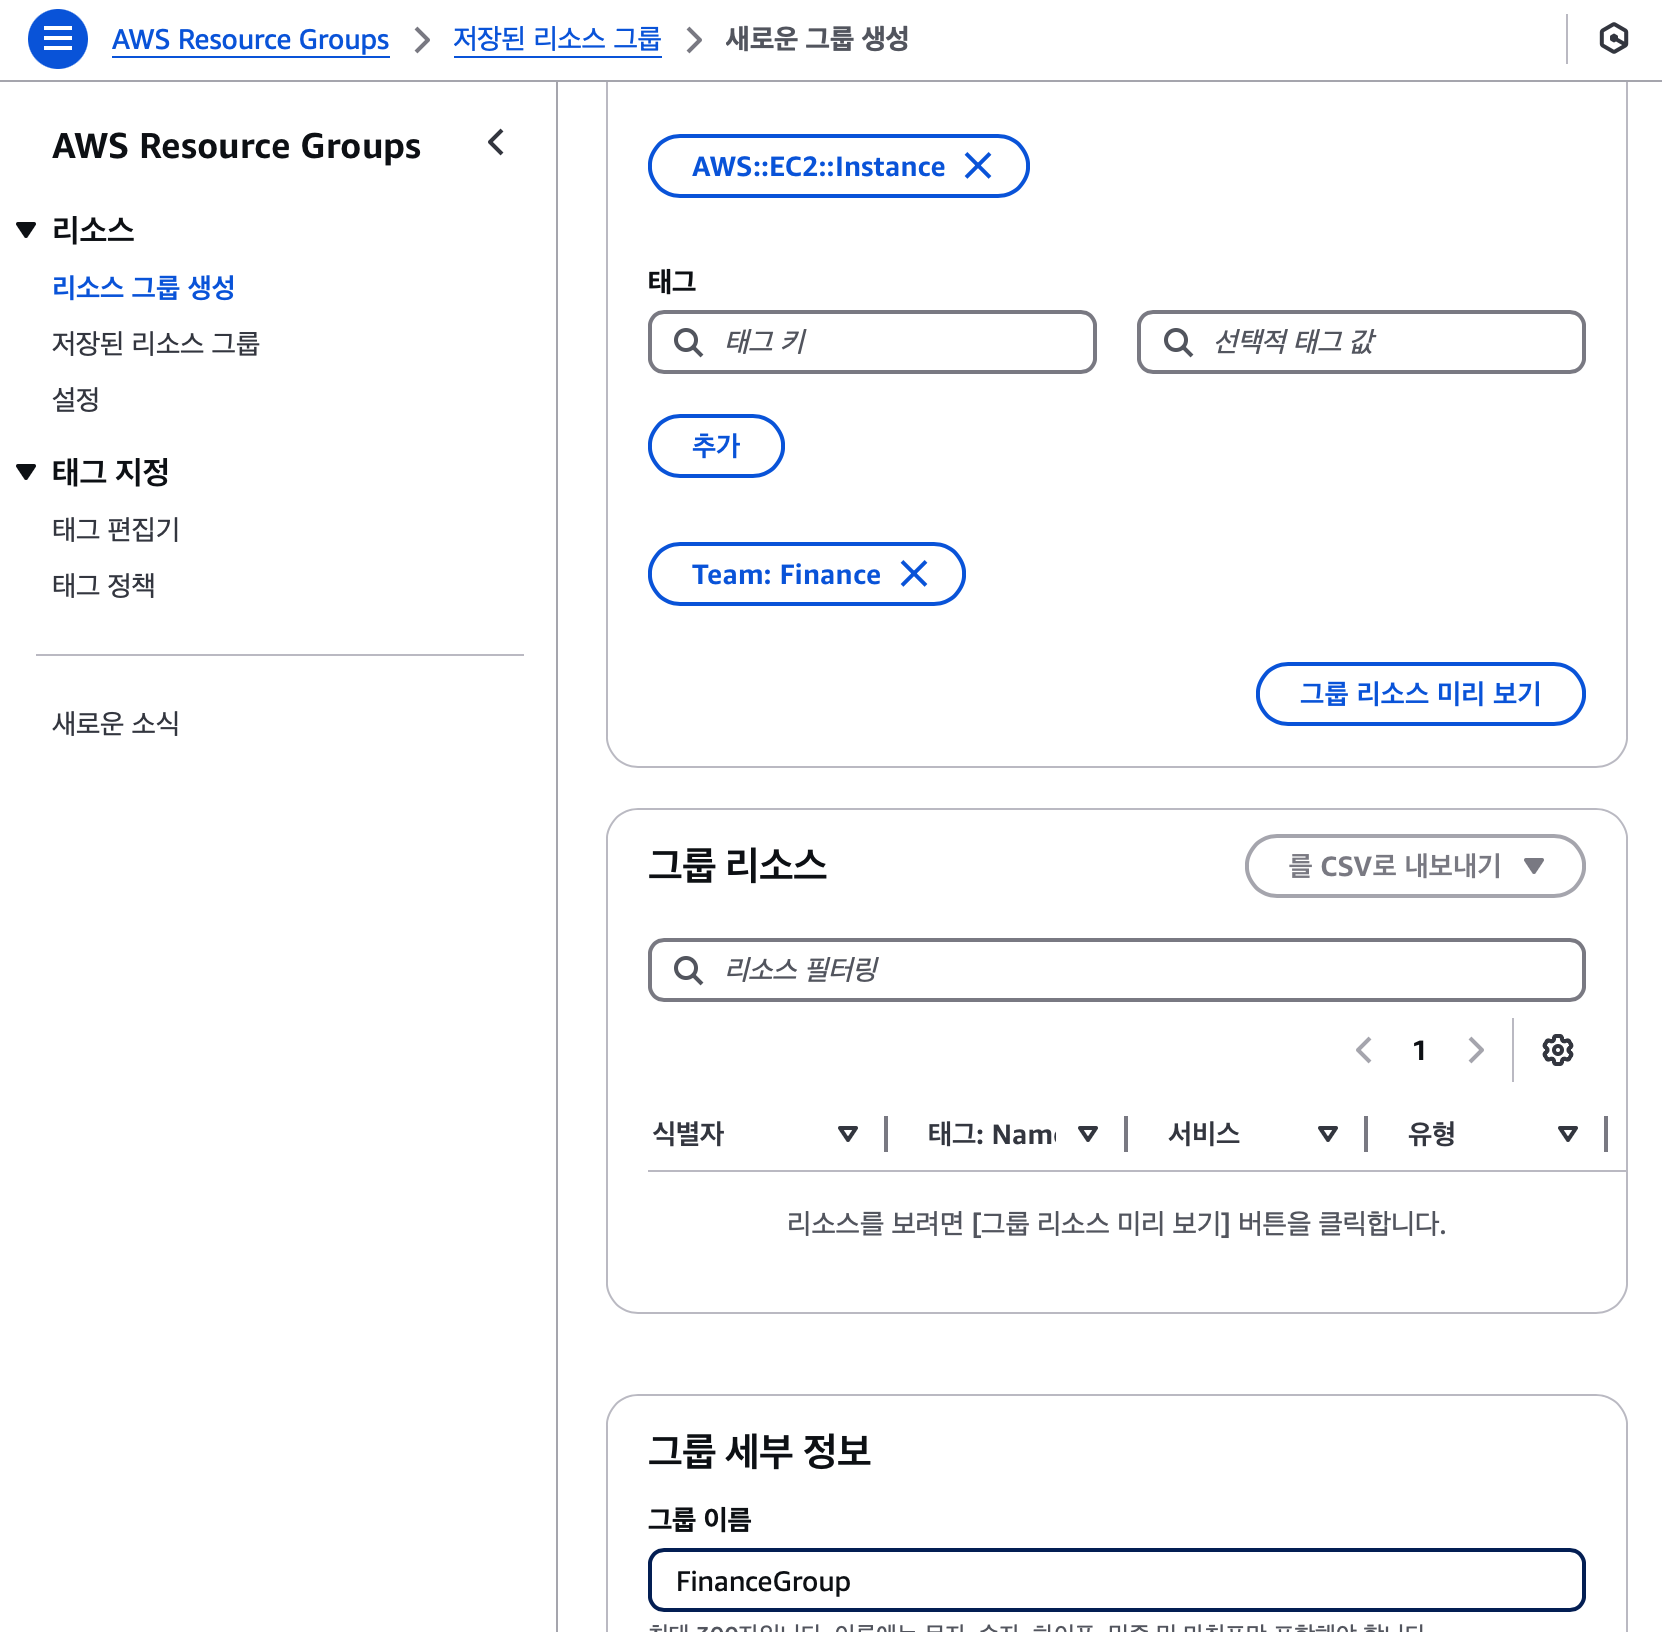Click the 그룹 이름 field containing FinanceGroup
This screenshot has width=1662, height=1632.
[x=1117, y=1580]
